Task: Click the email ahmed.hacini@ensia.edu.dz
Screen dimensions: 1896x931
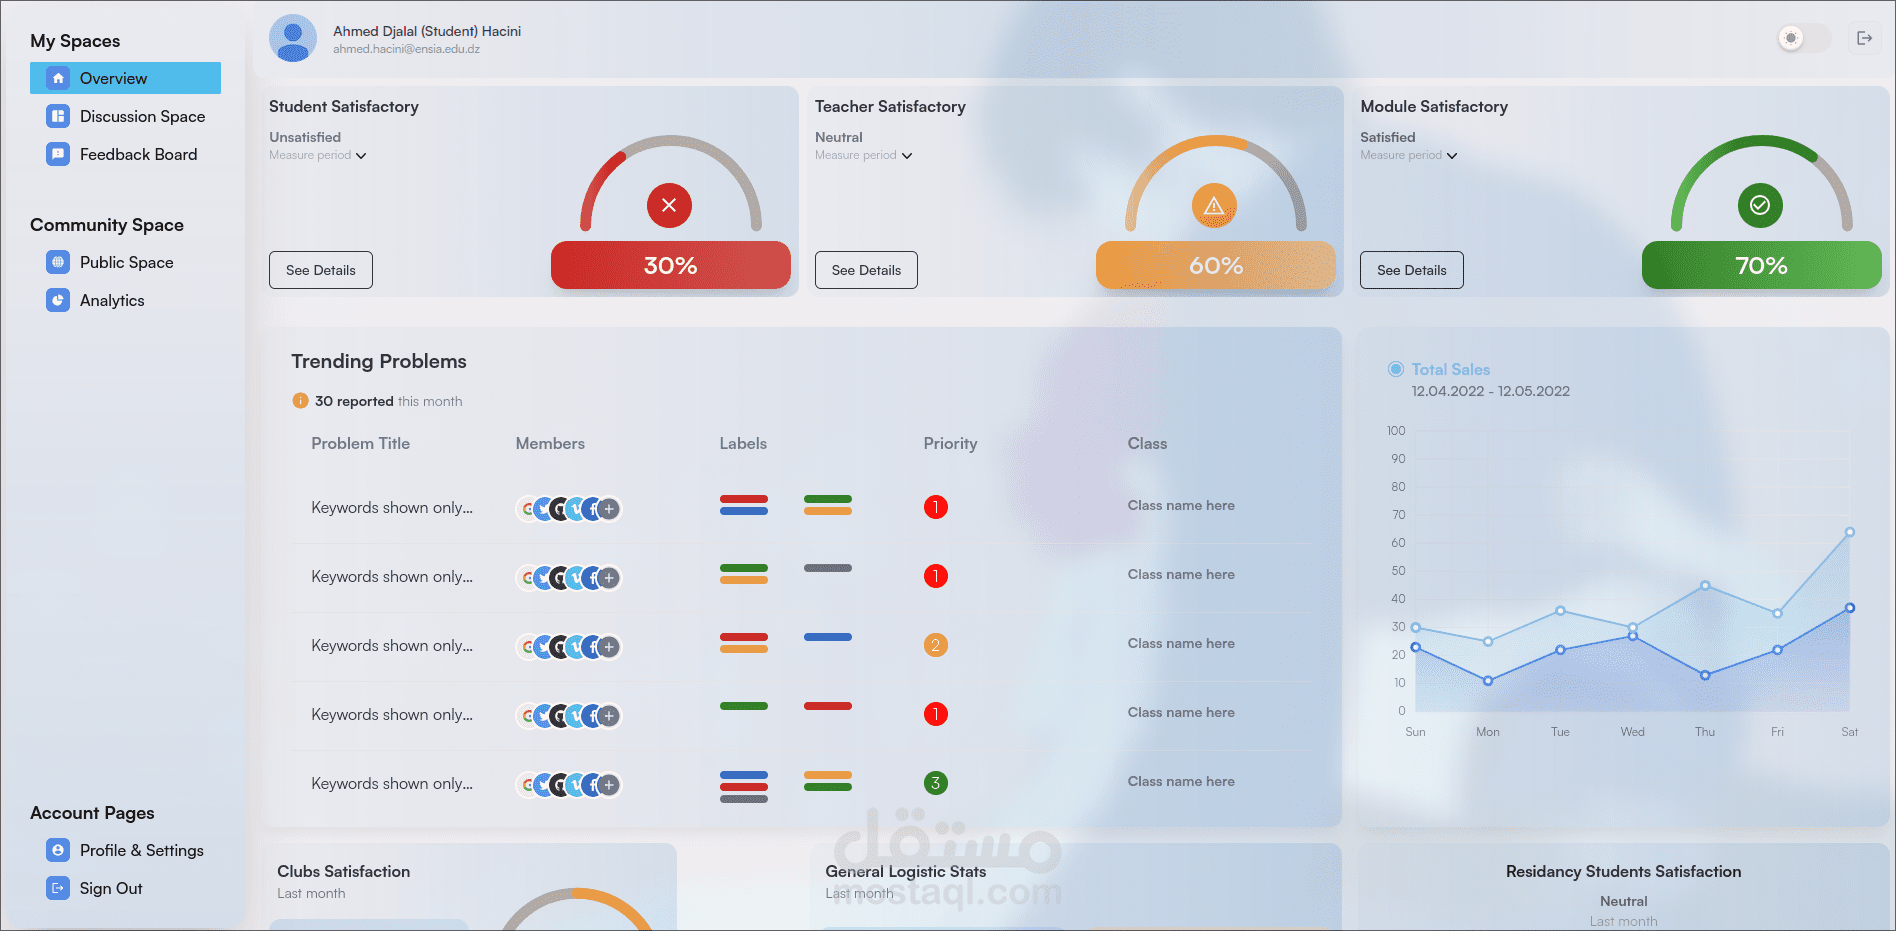Action: click(406, 49)
